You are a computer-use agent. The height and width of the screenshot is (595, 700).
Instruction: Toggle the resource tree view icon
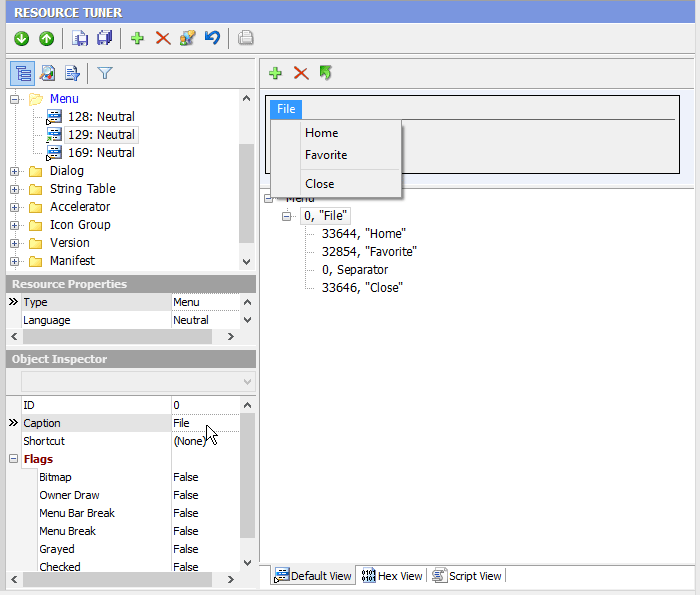(x=22, y=73)
